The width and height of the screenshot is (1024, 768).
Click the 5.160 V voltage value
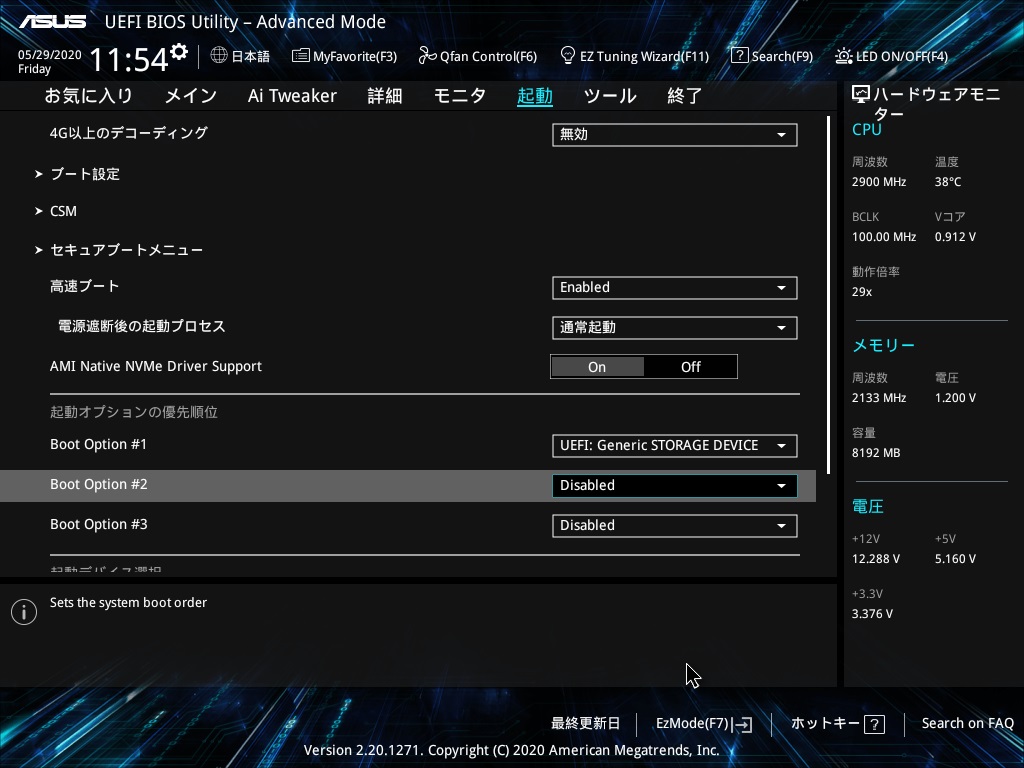point(955,559)
